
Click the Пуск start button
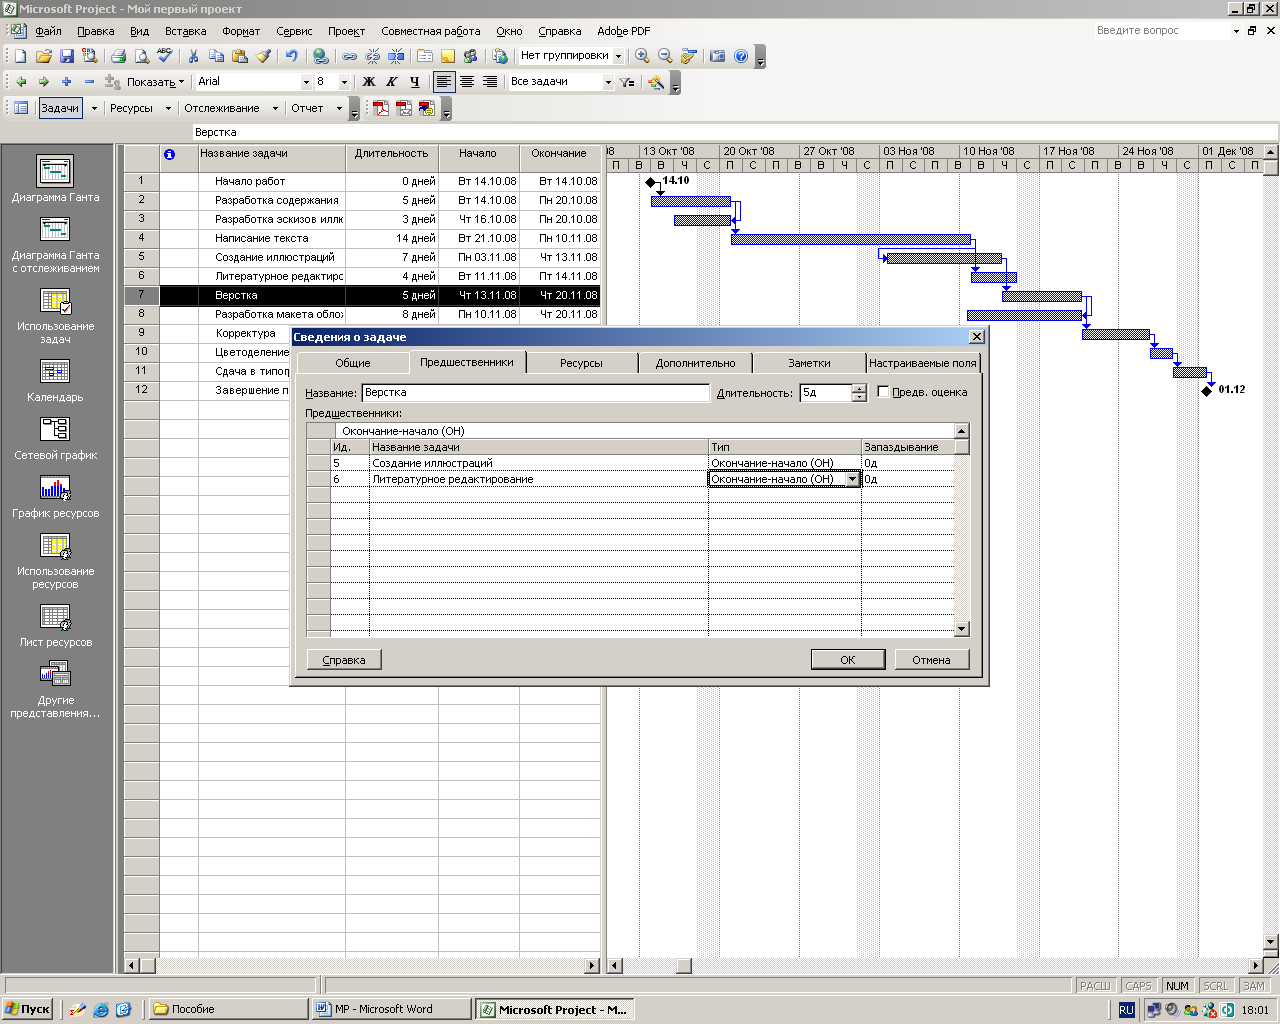click(x=28, y=1009)
